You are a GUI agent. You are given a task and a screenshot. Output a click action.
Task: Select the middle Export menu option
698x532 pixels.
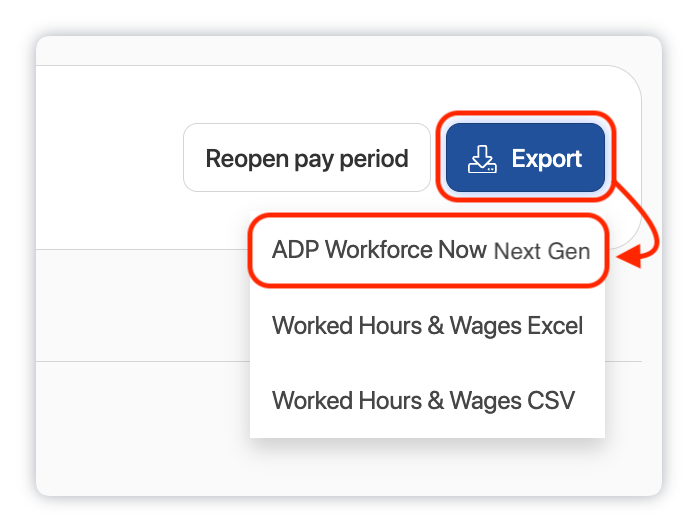tap(427, 326)
